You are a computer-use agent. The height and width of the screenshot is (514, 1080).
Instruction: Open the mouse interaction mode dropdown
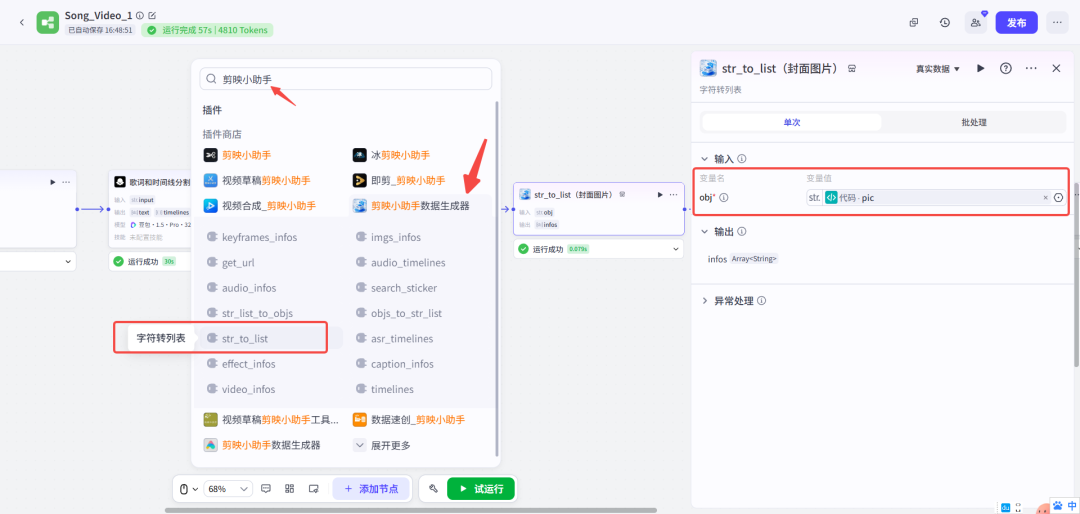[189, 489]
